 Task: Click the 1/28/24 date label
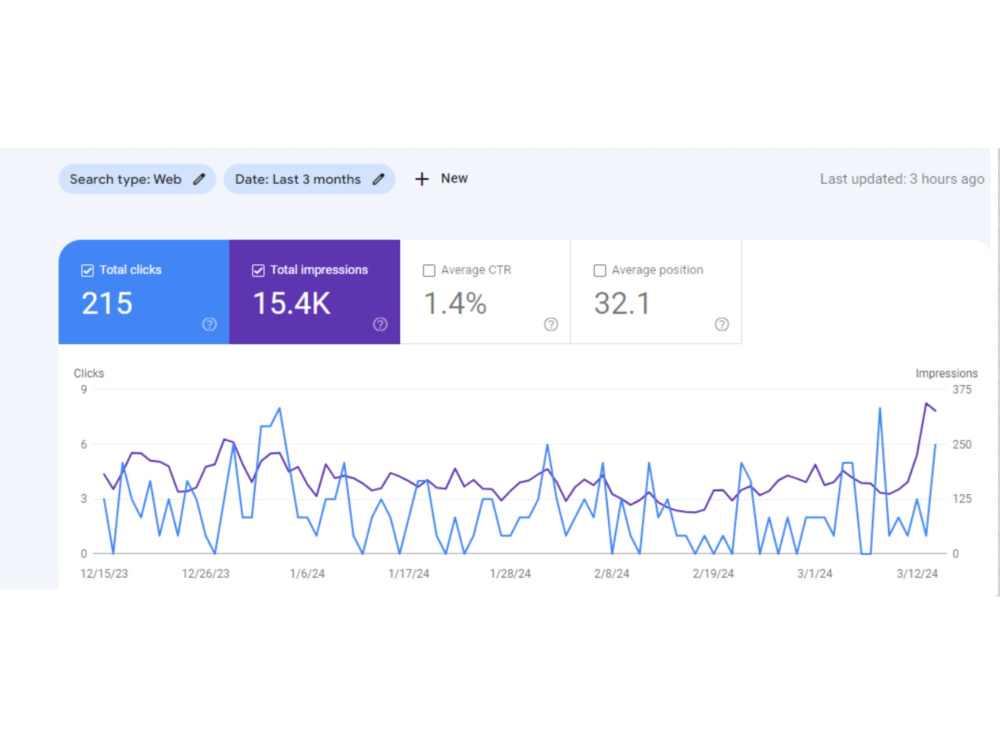(x=510, y=573)
